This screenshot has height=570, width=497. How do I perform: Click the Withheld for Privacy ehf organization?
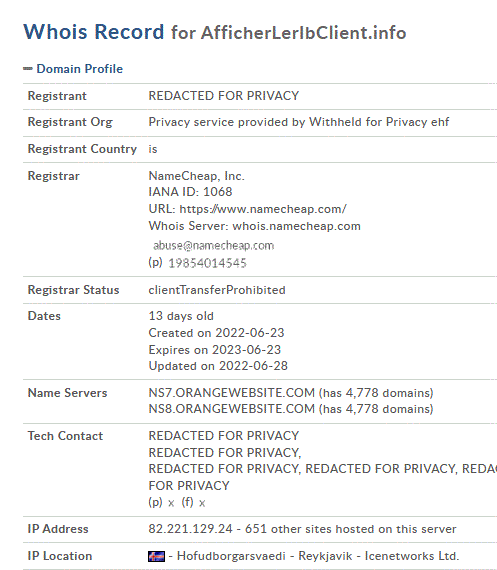point(379,122)
